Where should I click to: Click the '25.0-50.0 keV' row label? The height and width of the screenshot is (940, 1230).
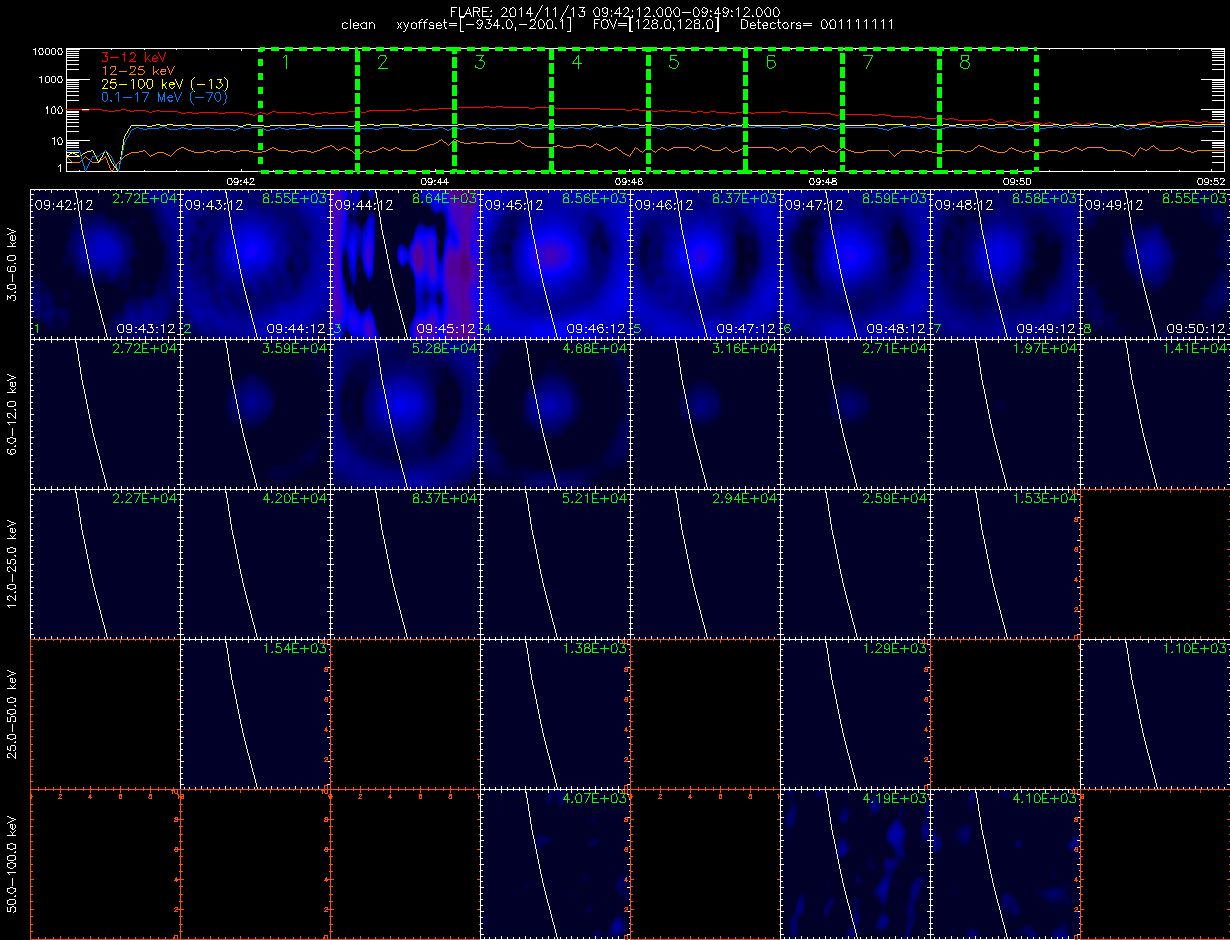pyautogui.click(x=12, y=714)
